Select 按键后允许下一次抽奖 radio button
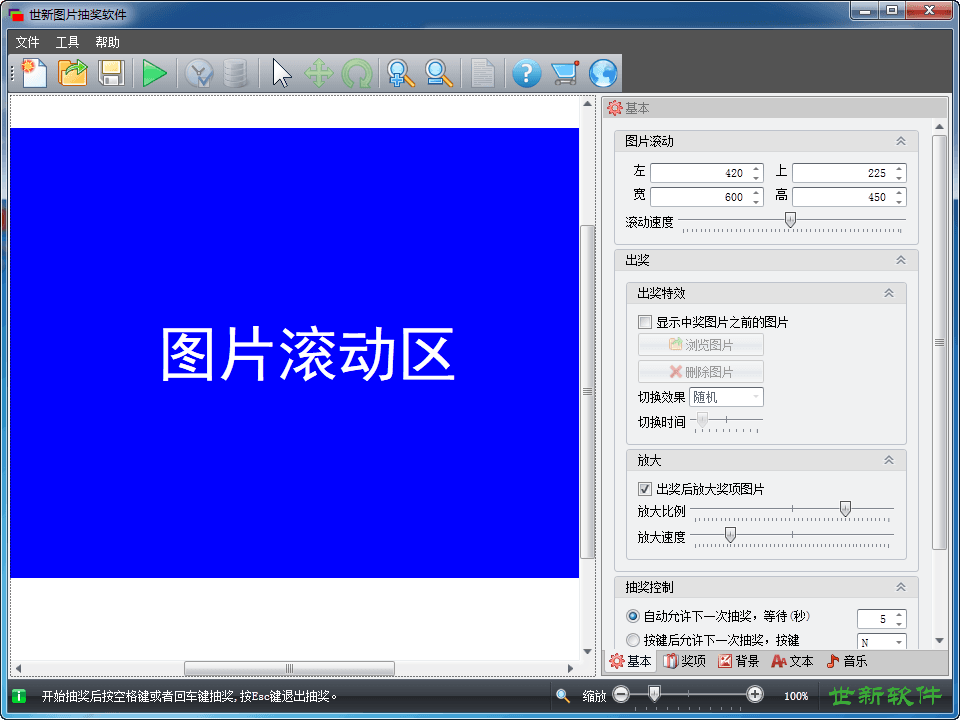Viewport: 960px width, 720px height. coord(633,640)
